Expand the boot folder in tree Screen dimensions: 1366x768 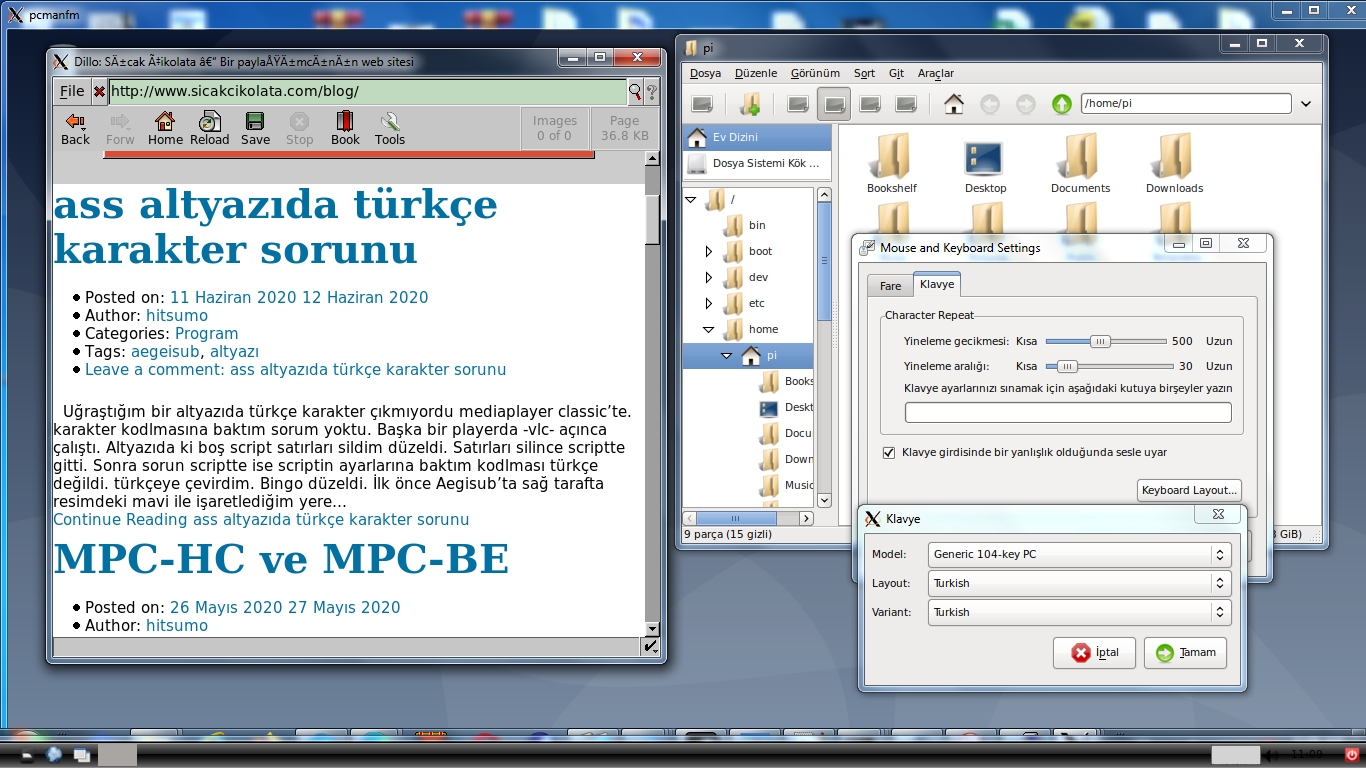click(709, 251)
